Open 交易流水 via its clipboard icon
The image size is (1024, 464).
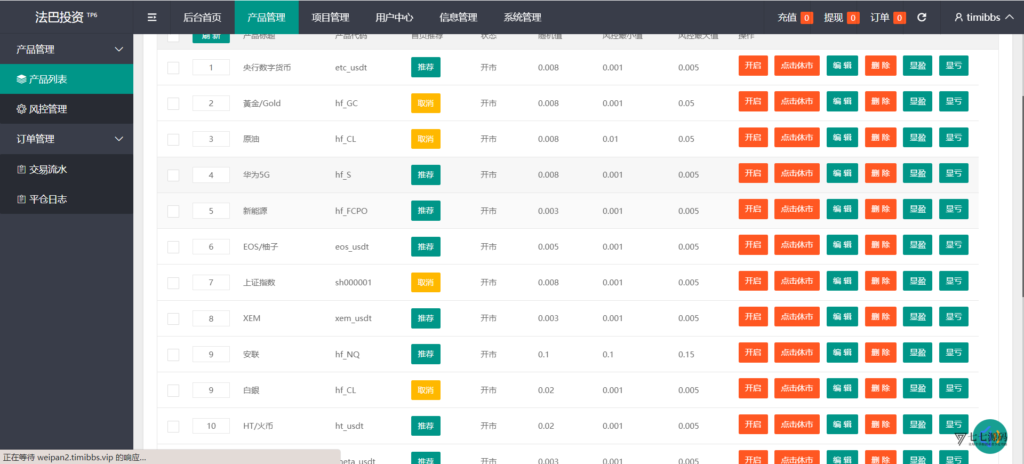click(x=22, y=169)
